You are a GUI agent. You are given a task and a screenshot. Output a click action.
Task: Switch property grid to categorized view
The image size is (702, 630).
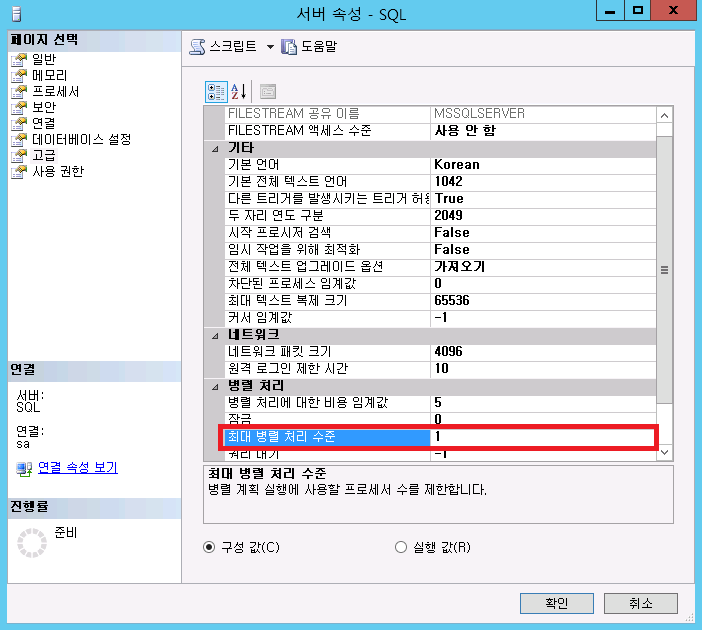point(216,92)
